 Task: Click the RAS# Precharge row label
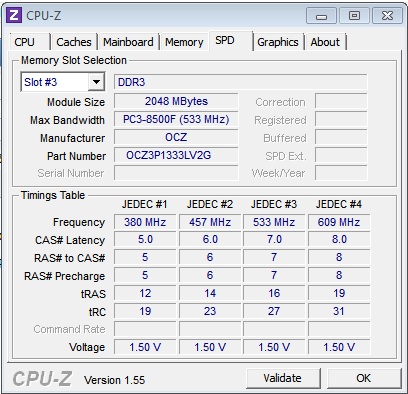(64, 276)
